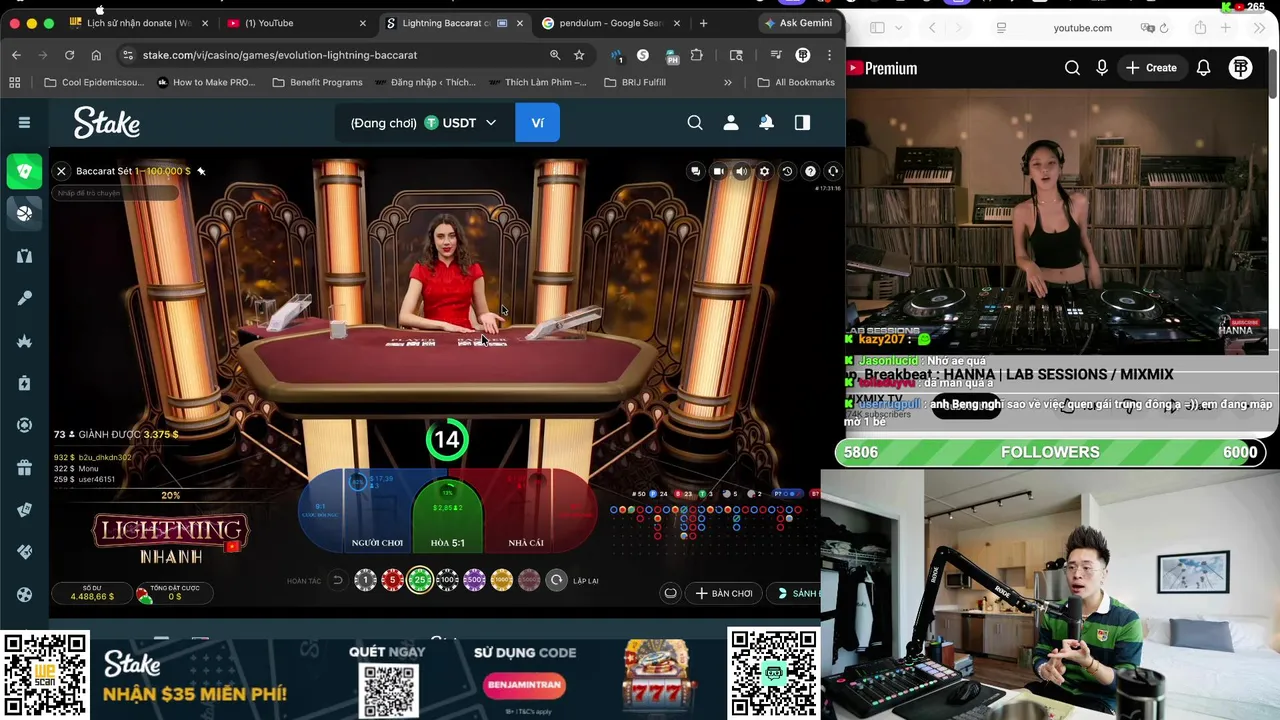1280x720 pixels.
Task: Select the Sports basketball icon in sidebar
Action: pos(24,213)
